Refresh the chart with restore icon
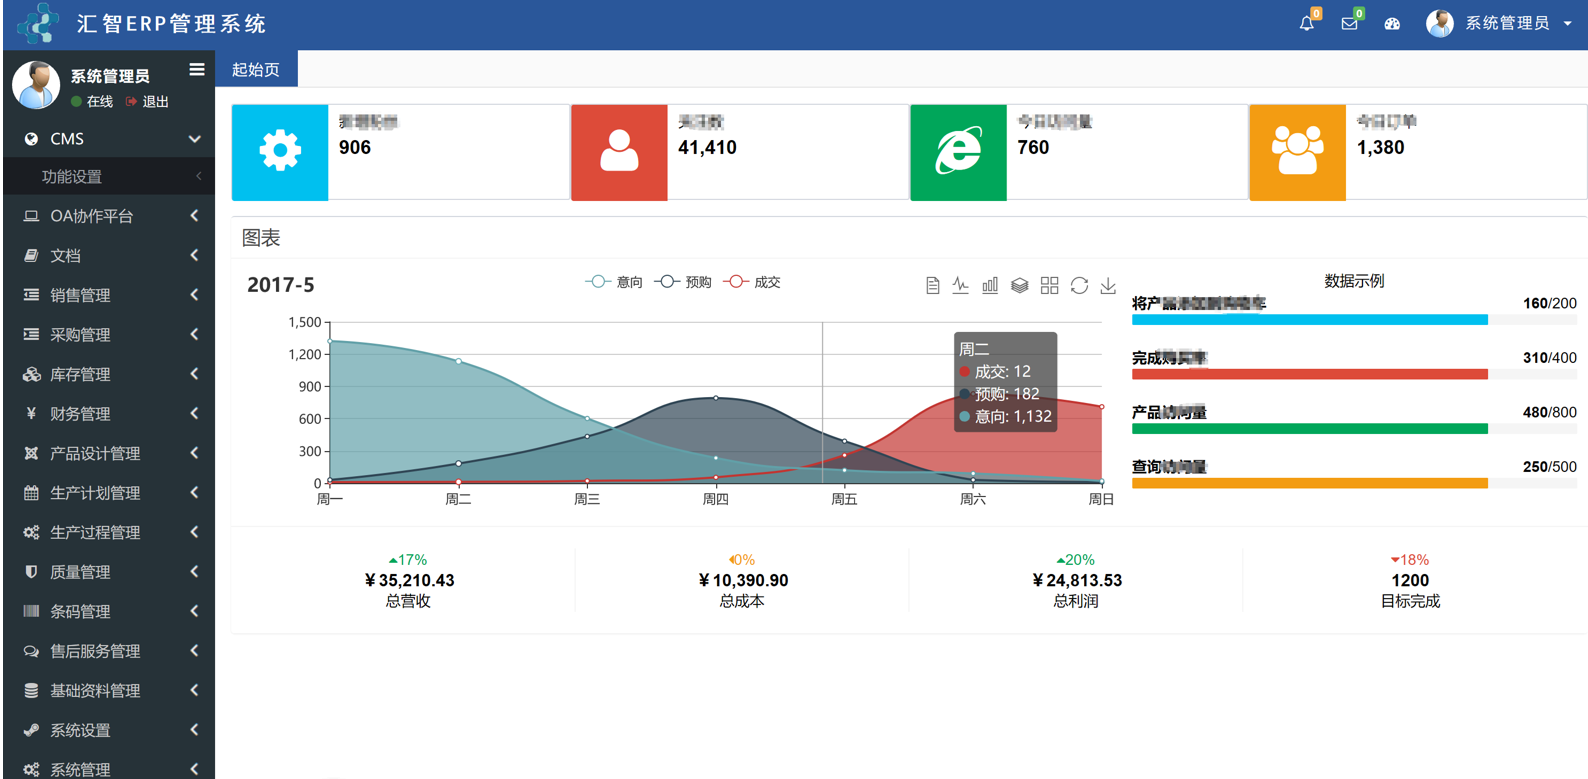This screenshot has height=779, width=1588. 1079,286
